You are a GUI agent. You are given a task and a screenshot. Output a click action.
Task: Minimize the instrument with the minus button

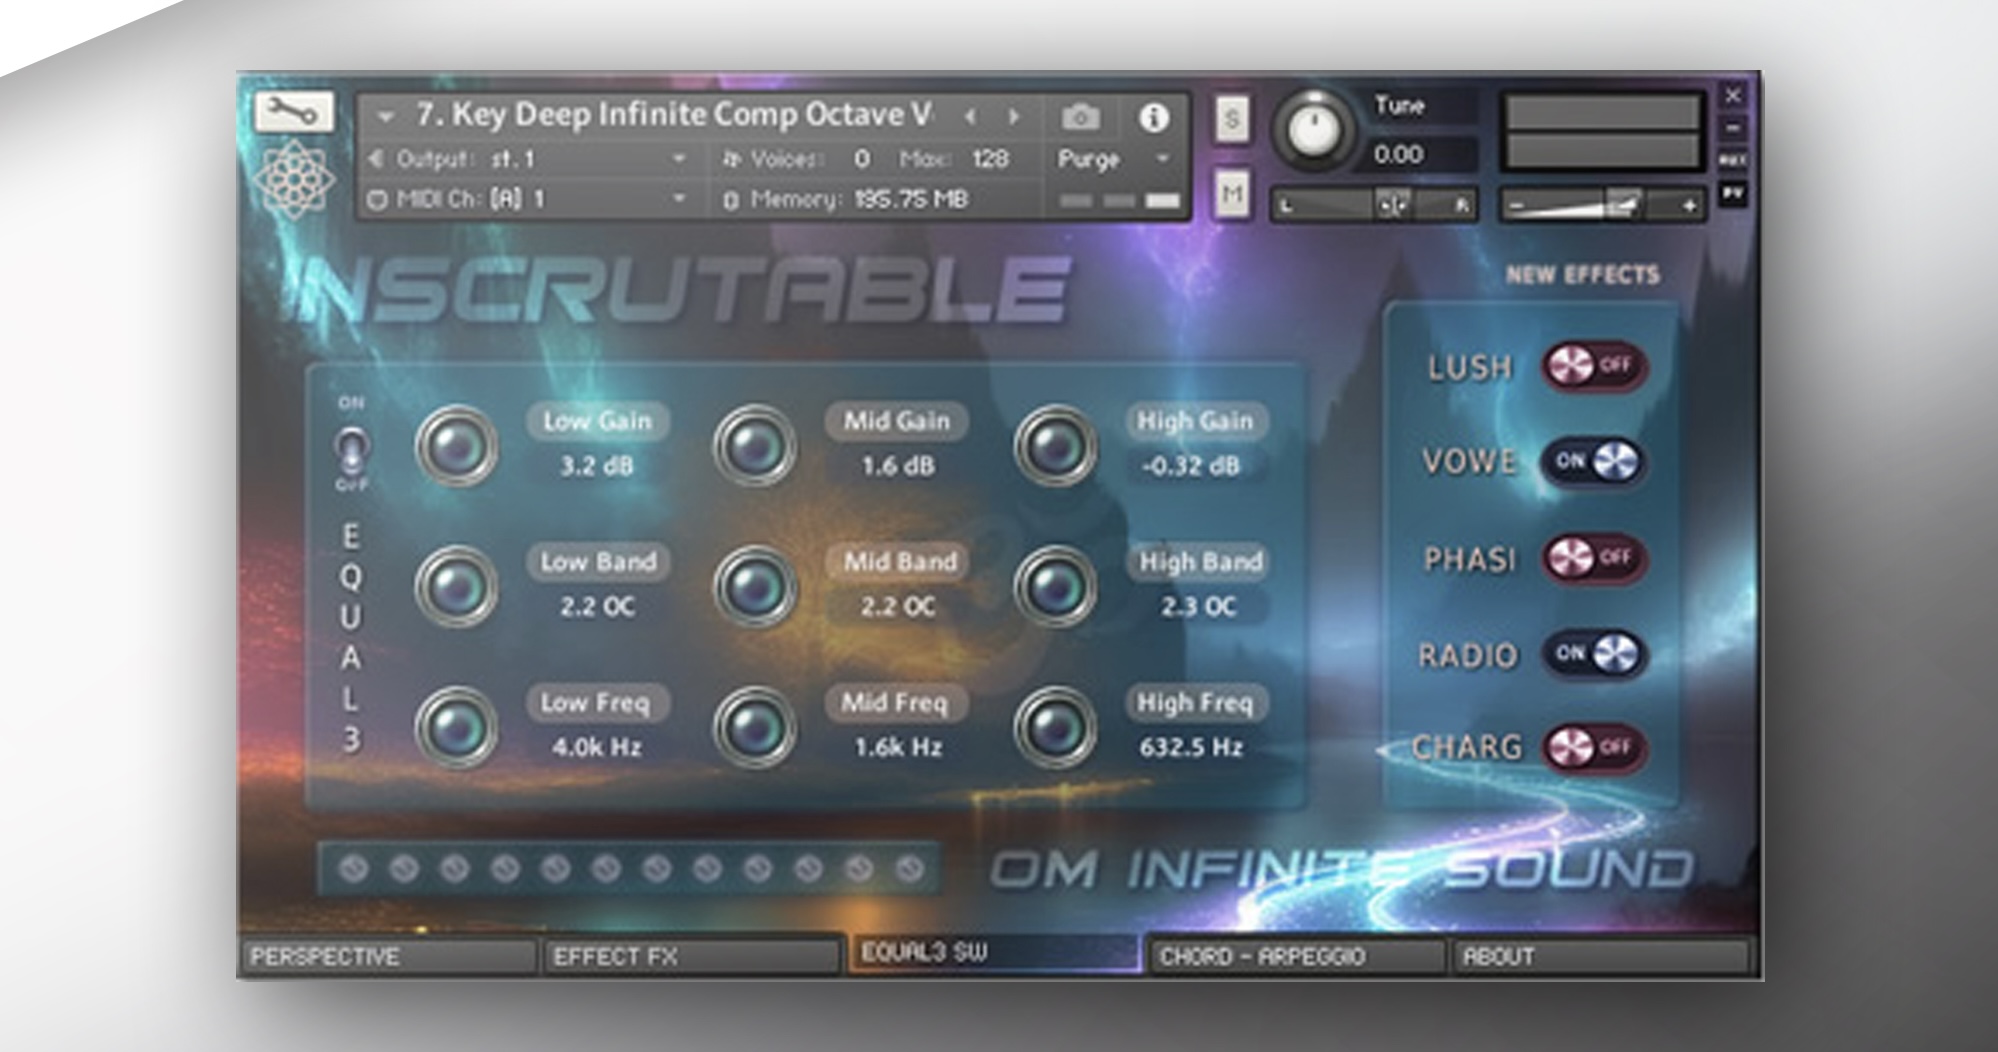[1733, 128]
